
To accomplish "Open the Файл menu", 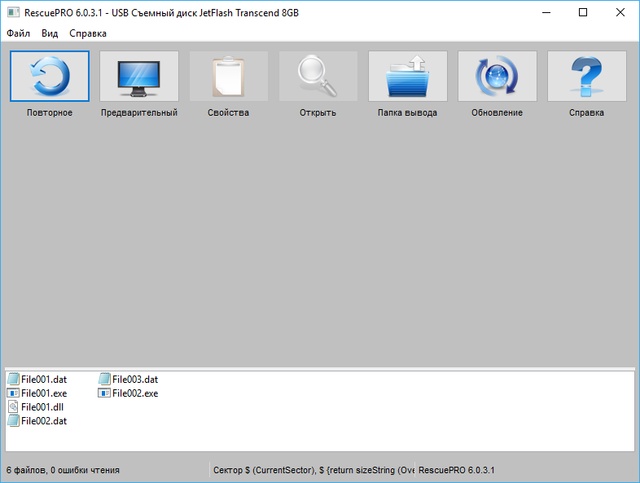I will coord(18,33).
